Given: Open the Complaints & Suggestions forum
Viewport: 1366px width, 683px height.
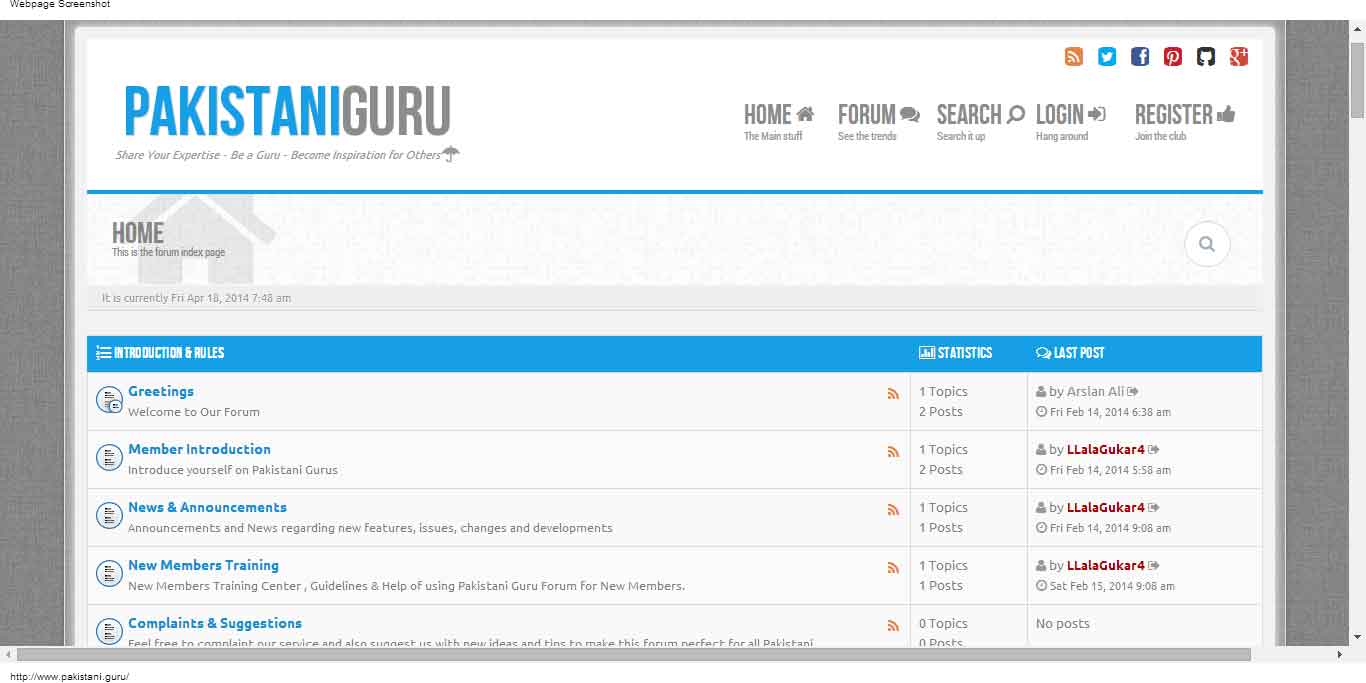Looking at the screenshot, I should (215, 623).
